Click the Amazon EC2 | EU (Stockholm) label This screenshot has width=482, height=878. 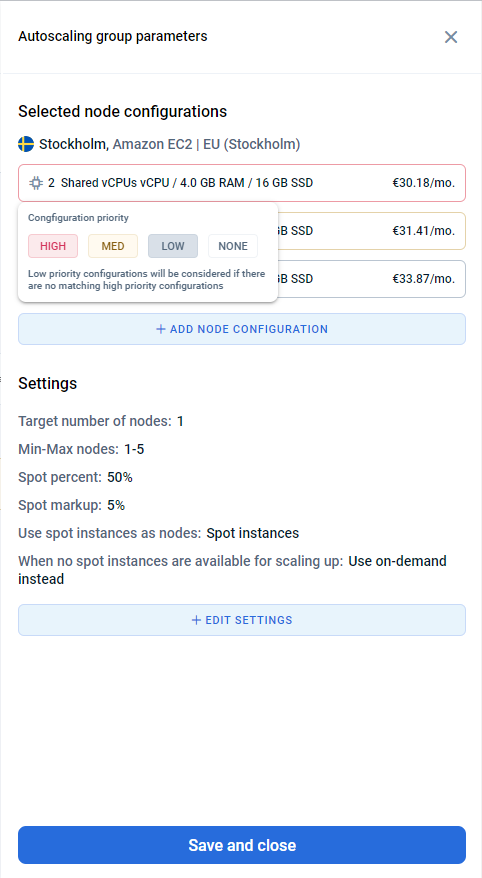(x=207, y=144)
